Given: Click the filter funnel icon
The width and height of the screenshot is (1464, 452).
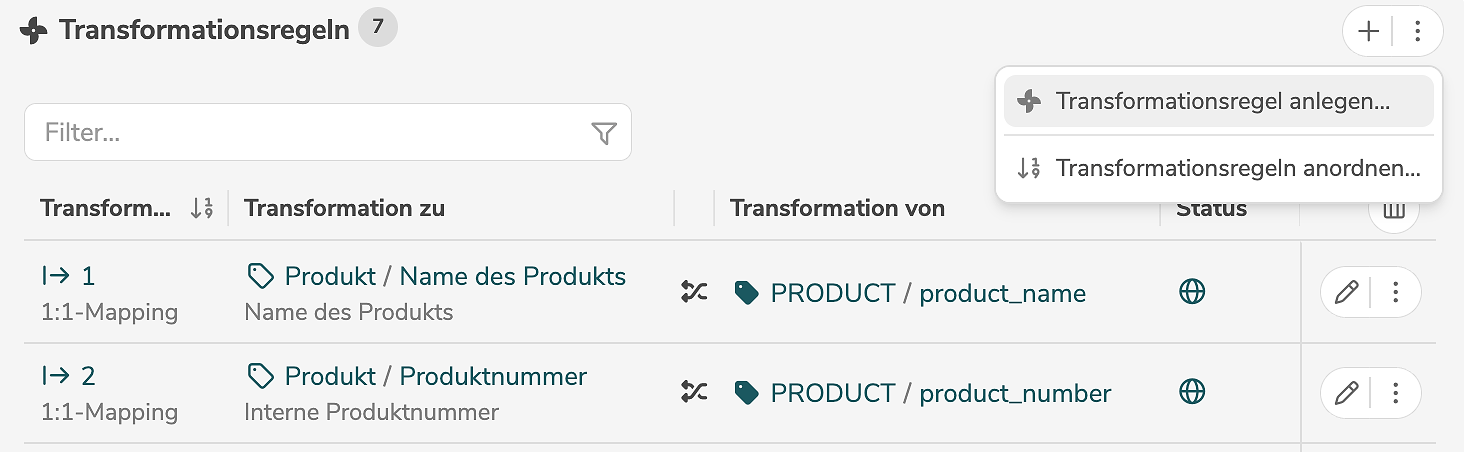Looking at the screenshot, I should 604,133.
